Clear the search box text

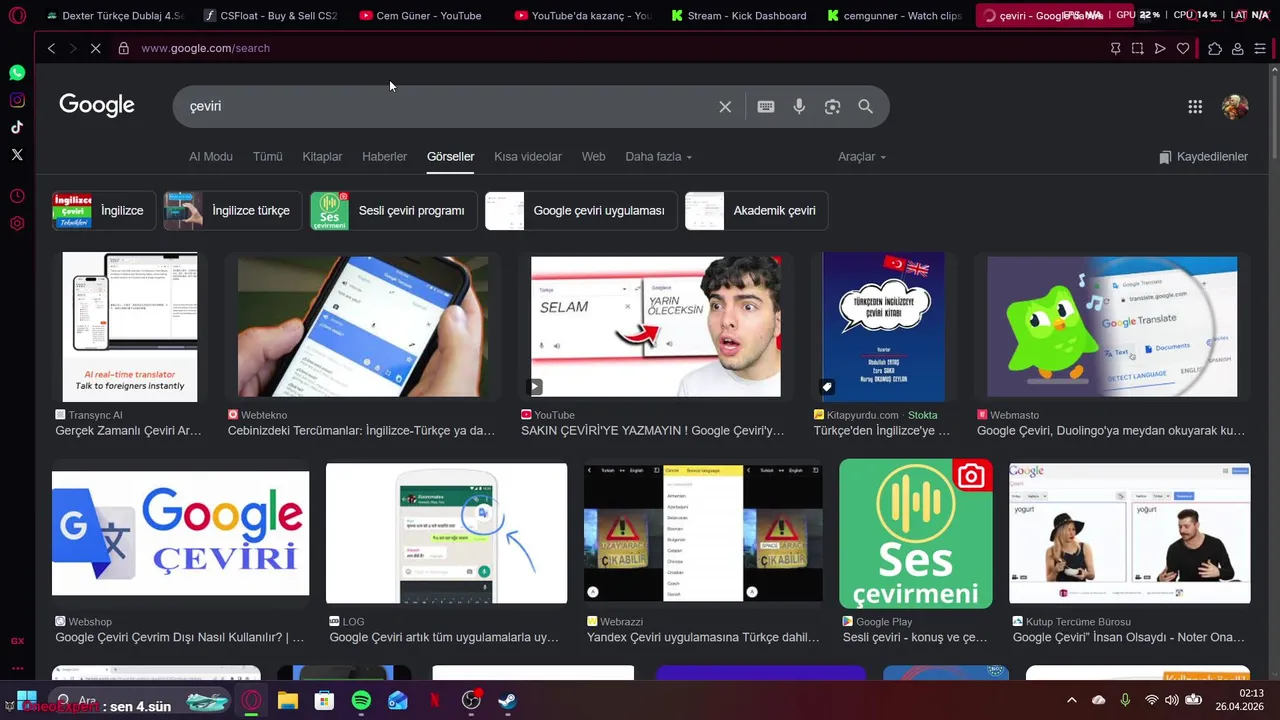pos(725,107)
